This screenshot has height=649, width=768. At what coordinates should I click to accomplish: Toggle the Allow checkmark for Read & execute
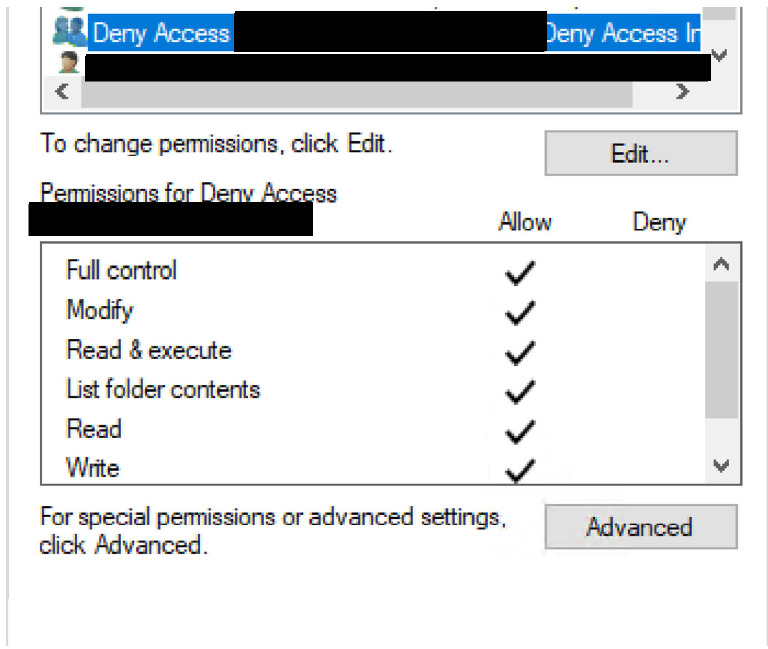tap(520, 352)
